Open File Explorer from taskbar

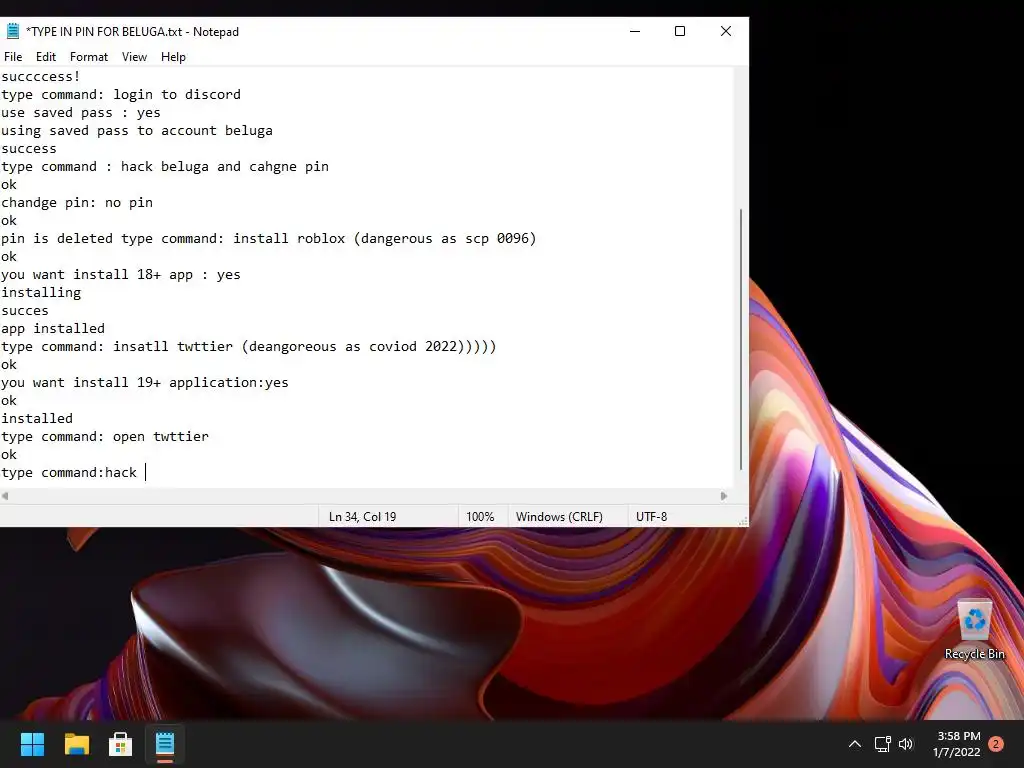(76, 744)
